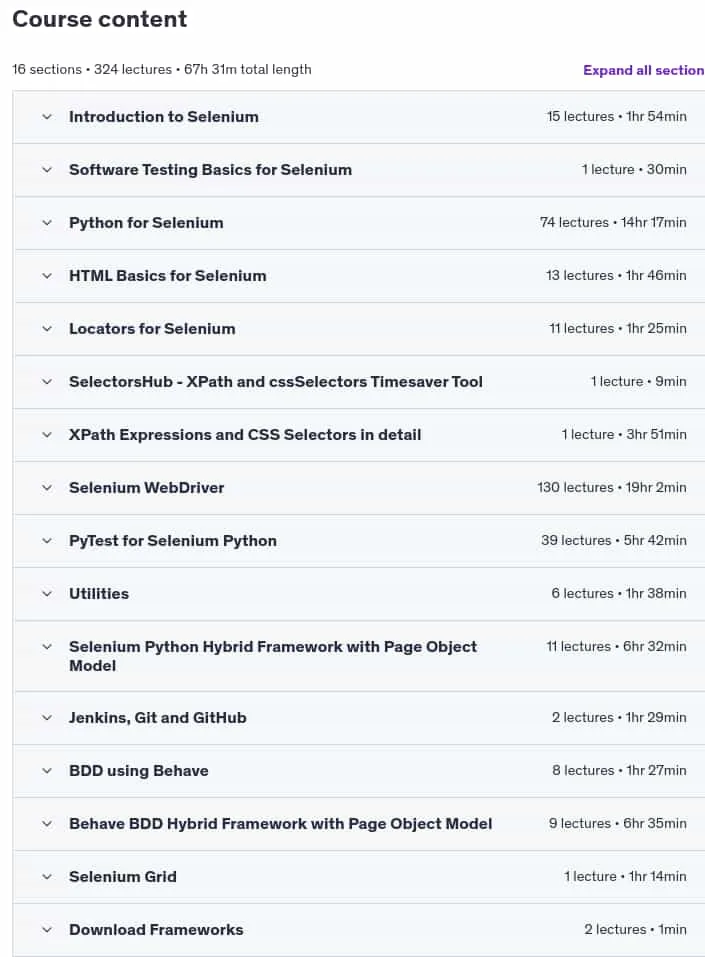
Task: Expand HTML Basics for Selenium chevron
Action: tap(47, 276)
